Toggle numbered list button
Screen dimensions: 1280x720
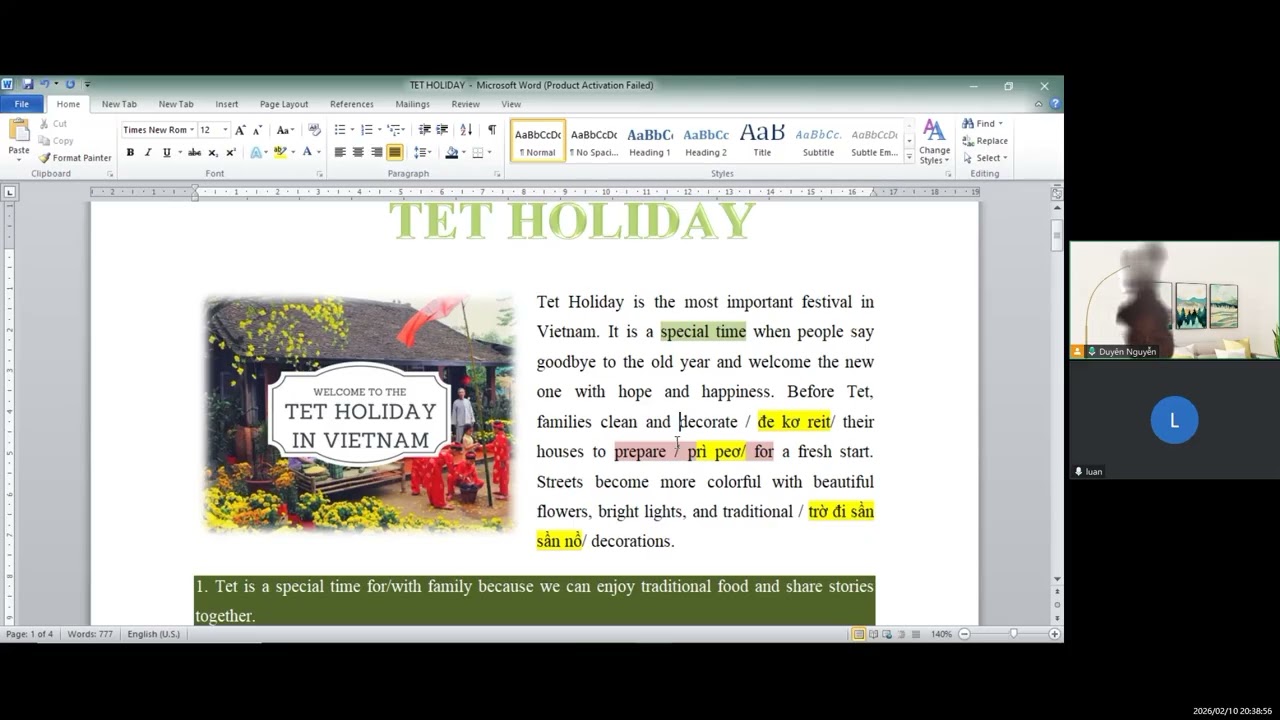(x=366, y=130)
